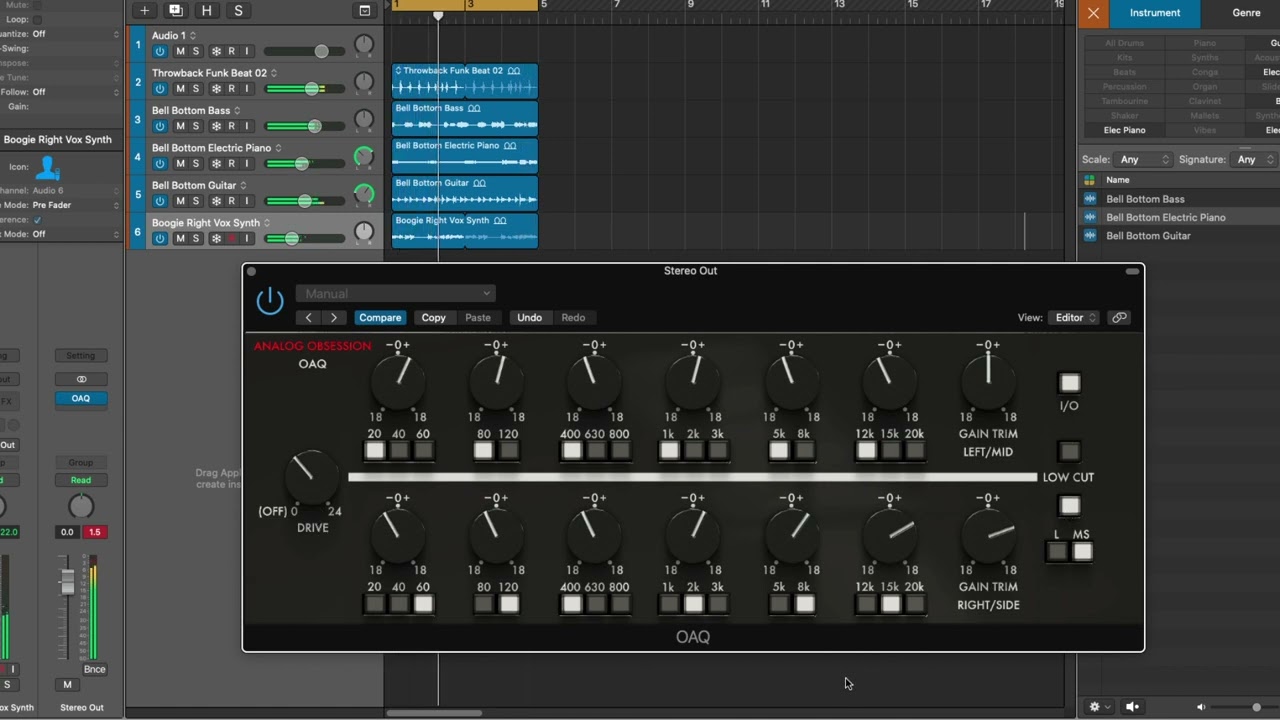Screen dimensions: 1280x720
Task: Select the MS mode button
Action: click(1082, 552)
